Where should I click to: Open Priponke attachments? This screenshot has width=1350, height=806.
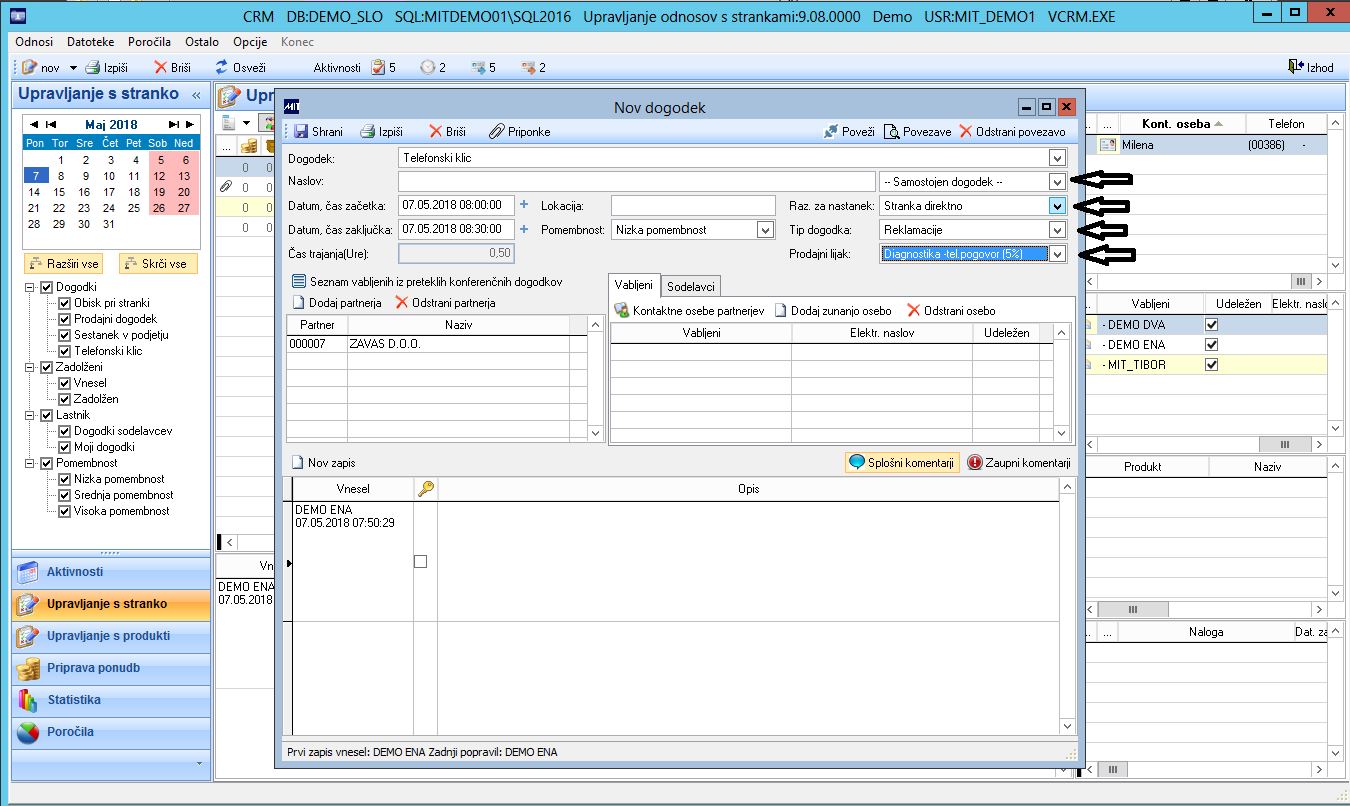click(x=520, y=131)
